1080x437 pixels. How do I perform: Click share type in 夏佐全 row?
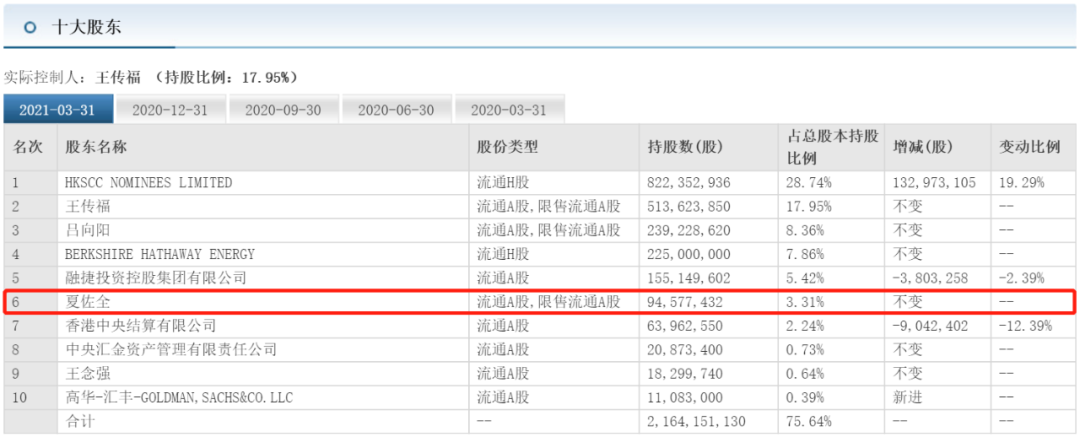point(548,302)
